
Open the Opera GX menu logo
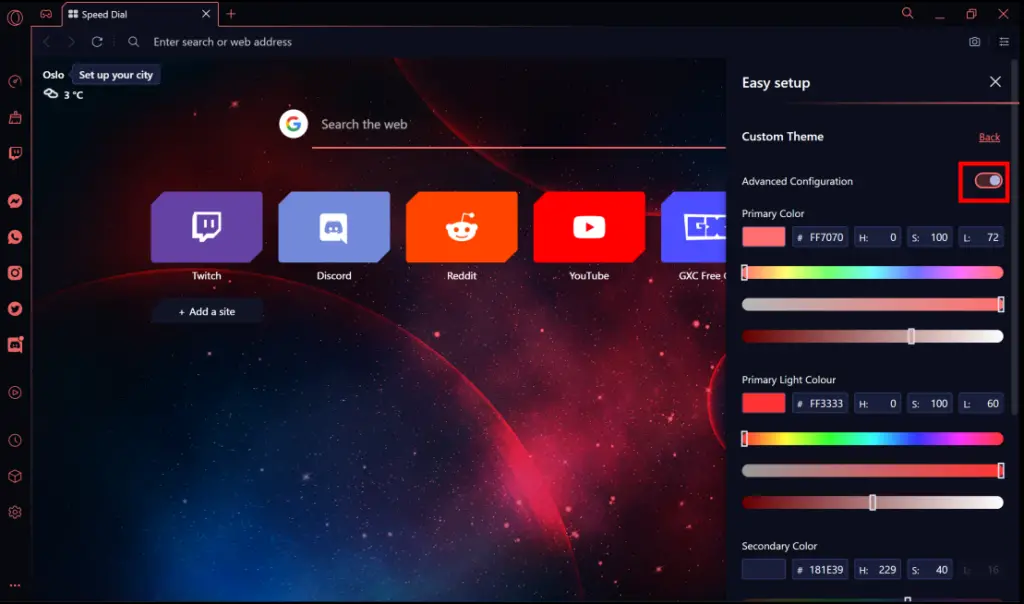click(x=14, y=17)
